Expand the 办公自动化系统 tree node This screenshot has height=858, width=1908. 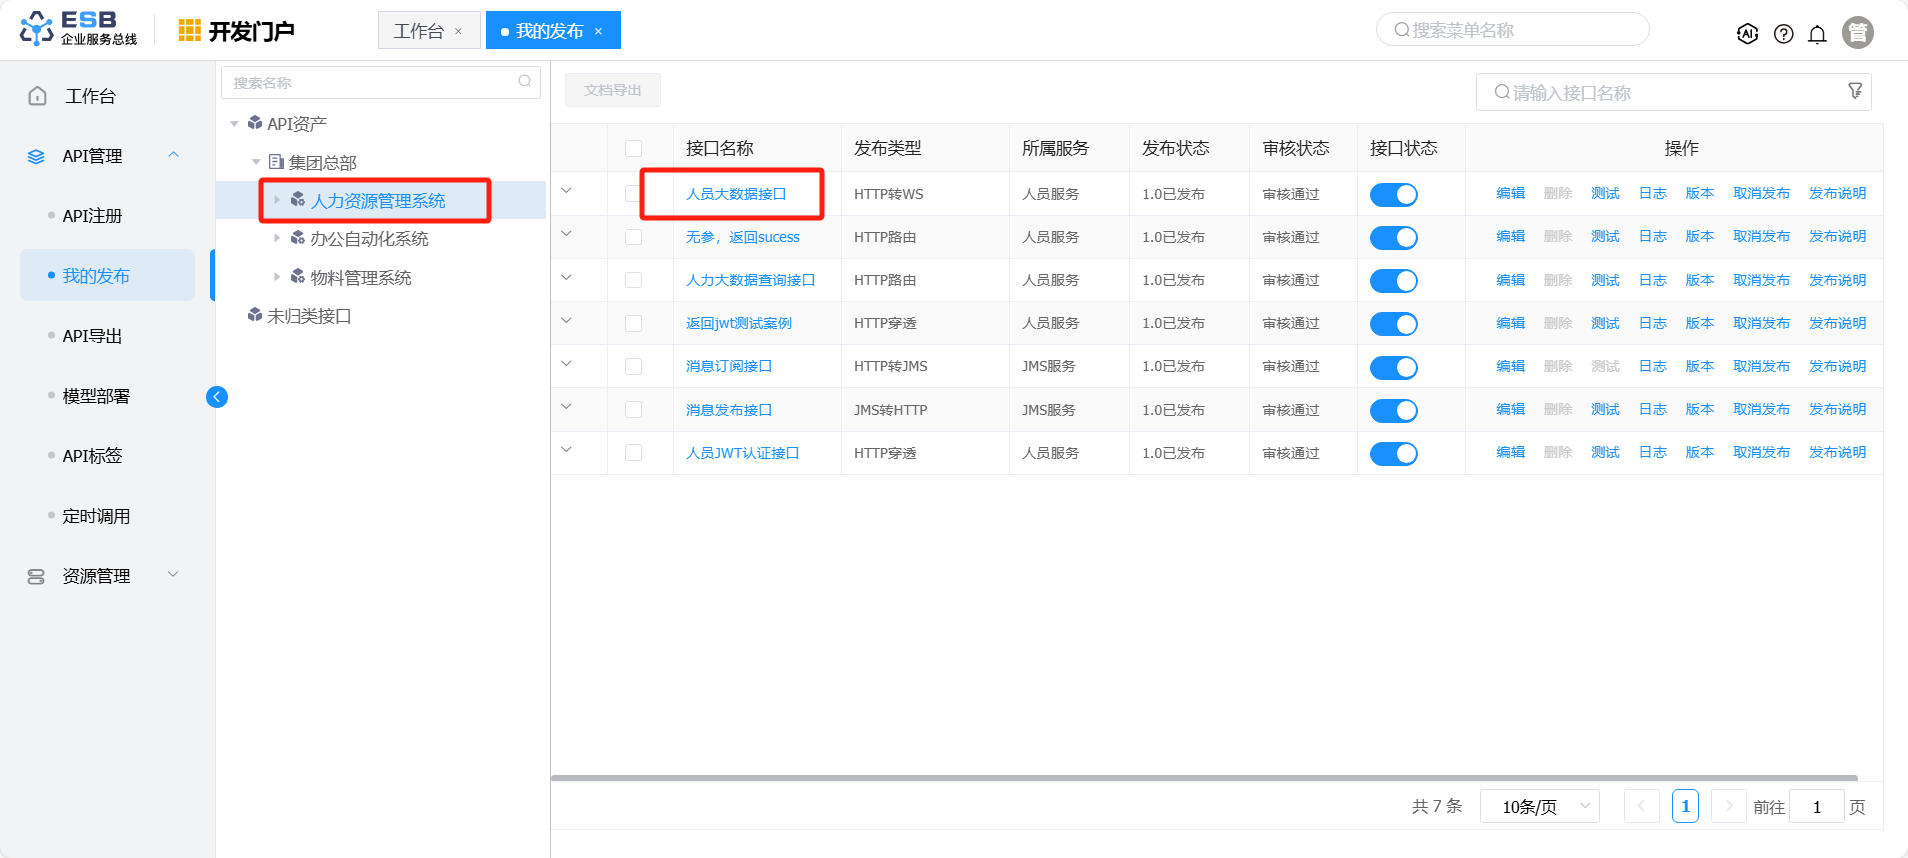point(277,238)
